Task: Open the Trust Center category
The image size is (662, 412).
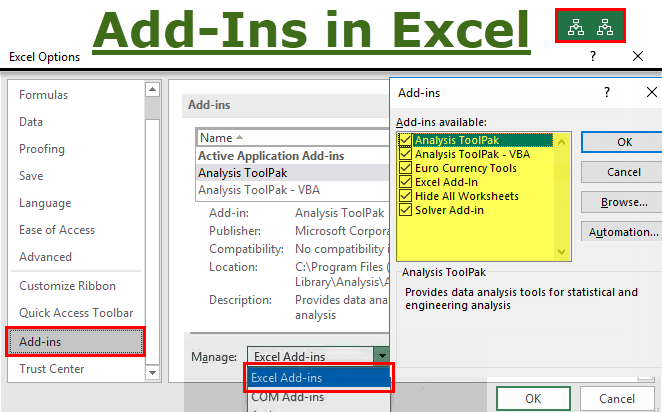Action: [52, 369]
